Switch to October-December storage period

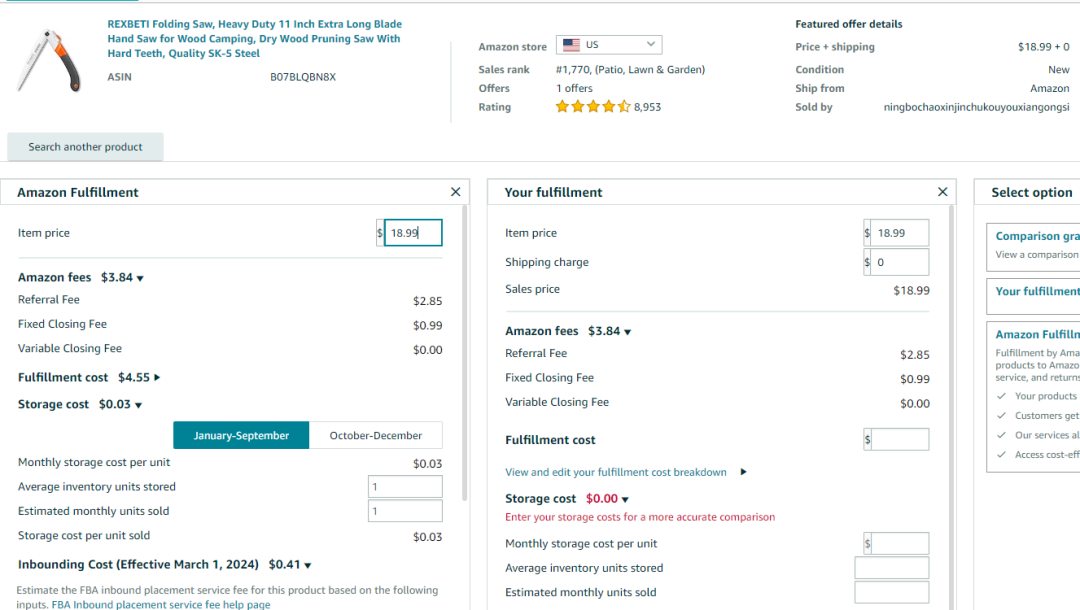click(376, 435)
